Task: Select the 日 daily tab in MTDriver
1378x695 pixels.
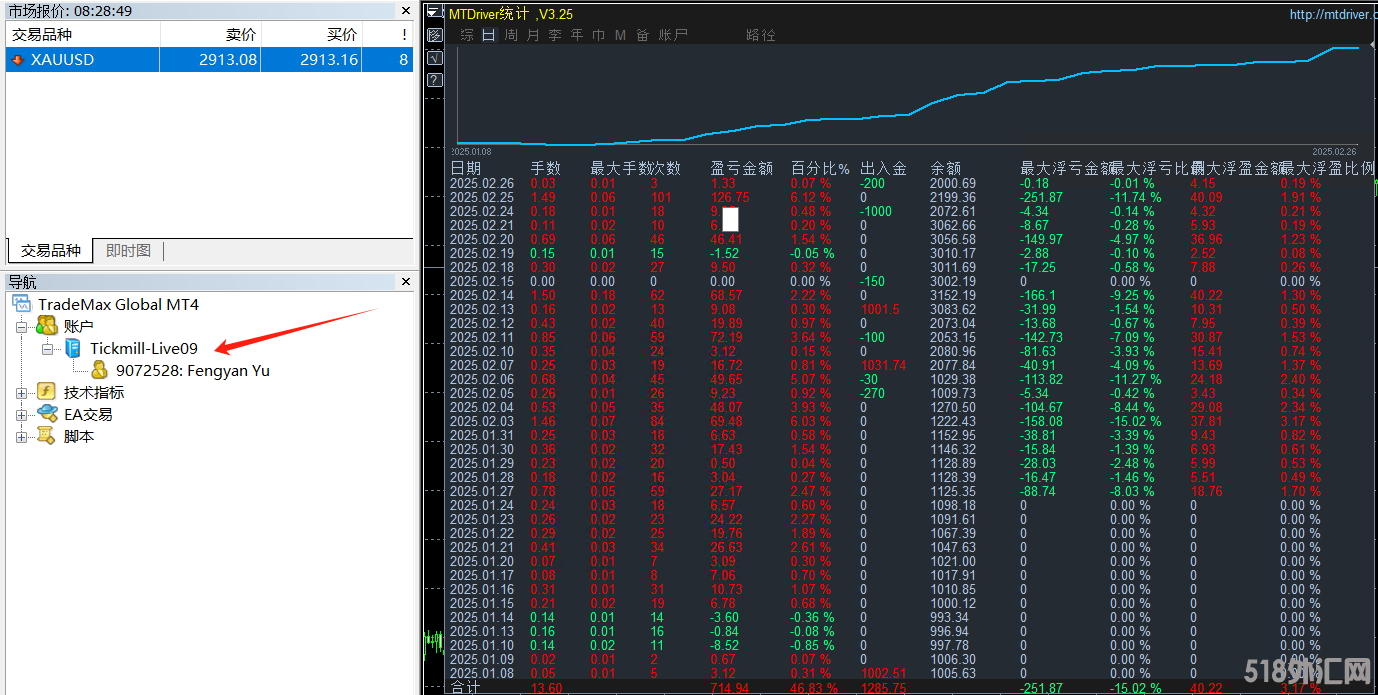Action: (488, 35)
